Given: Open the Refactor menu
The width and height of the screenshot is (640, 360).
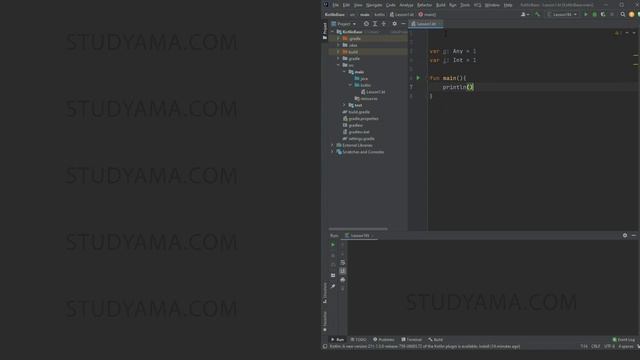Looking at the screenshot, I should pyautogui.click(x=424, y=5).
